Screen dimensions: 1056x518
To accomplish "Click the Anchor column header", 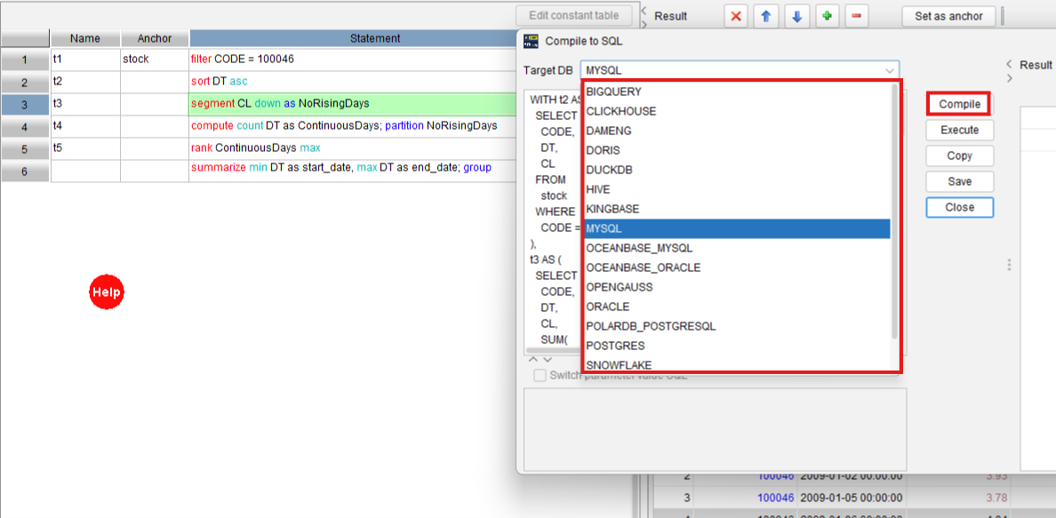I will pyautogui.click(x=154, y=38).
